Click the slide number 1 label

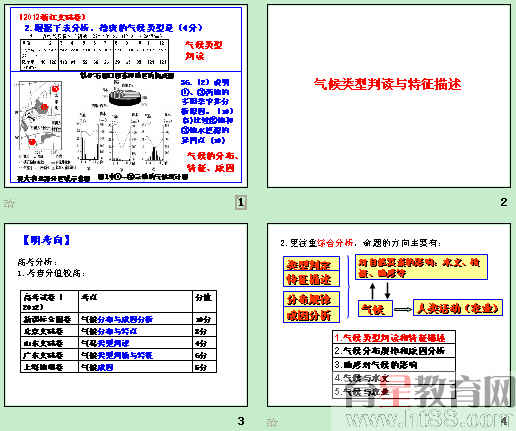[241, 202]
